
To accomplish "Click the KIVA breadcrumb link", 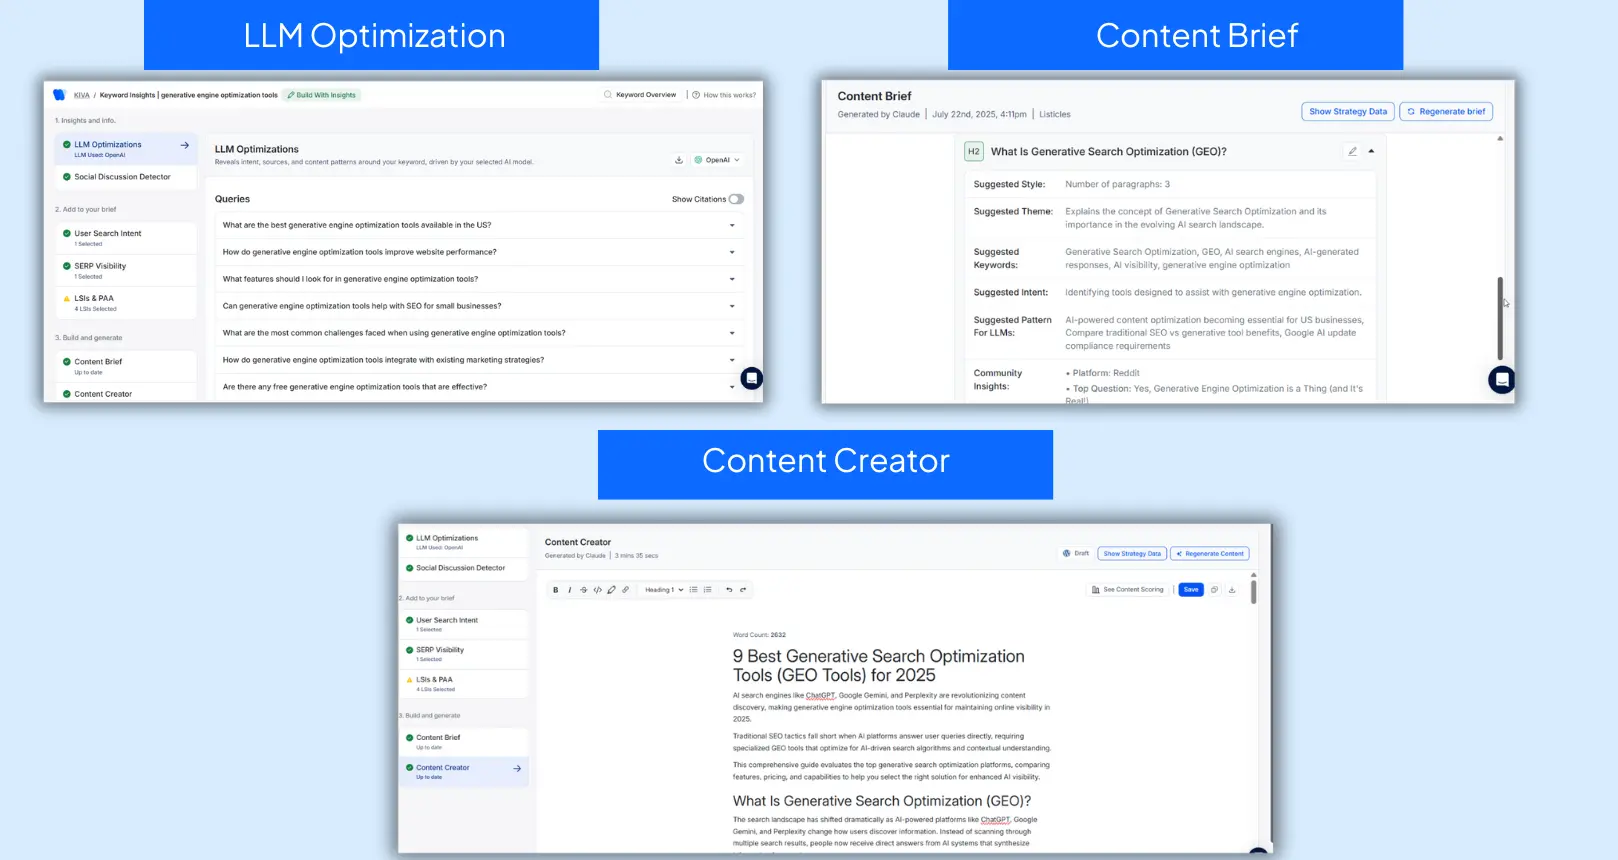I will 81,95.
